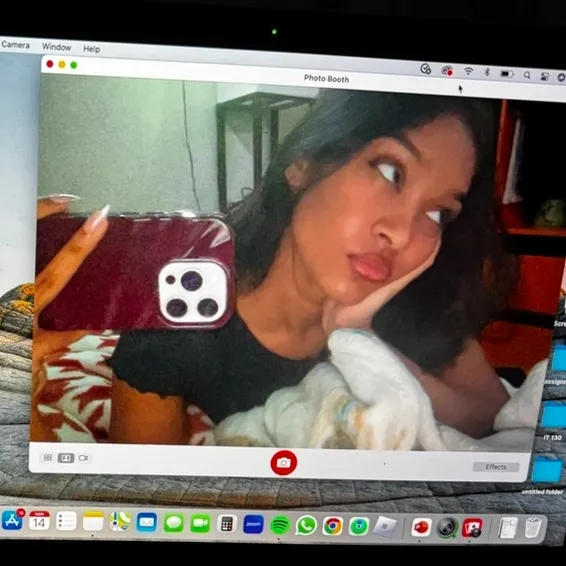Open the Effects panel
This screenshot has width=566, height=566.
[496, 467]
